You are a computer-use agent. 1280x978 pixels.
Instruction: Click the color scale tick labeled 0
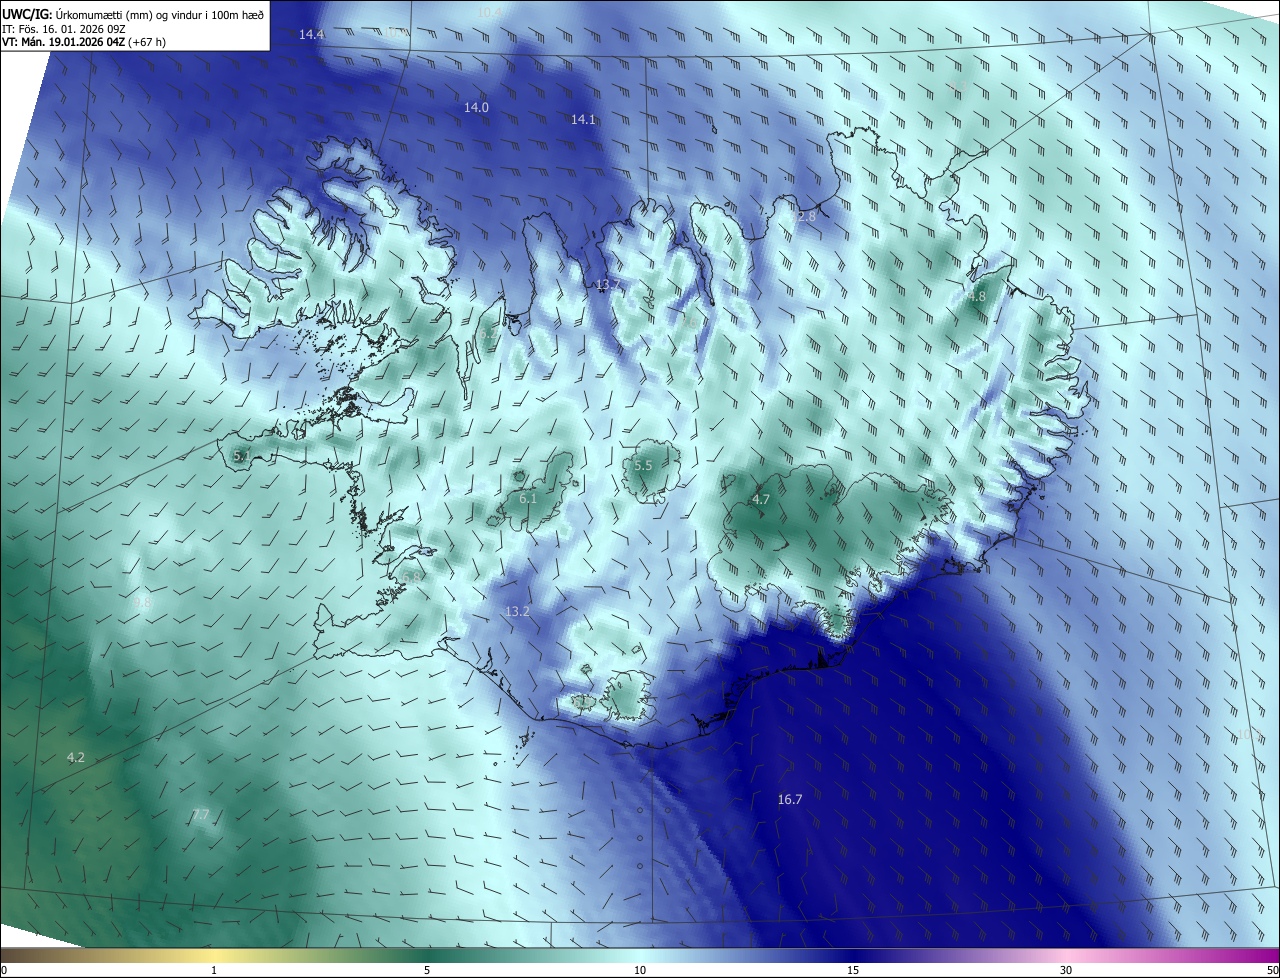click(4, 970)
